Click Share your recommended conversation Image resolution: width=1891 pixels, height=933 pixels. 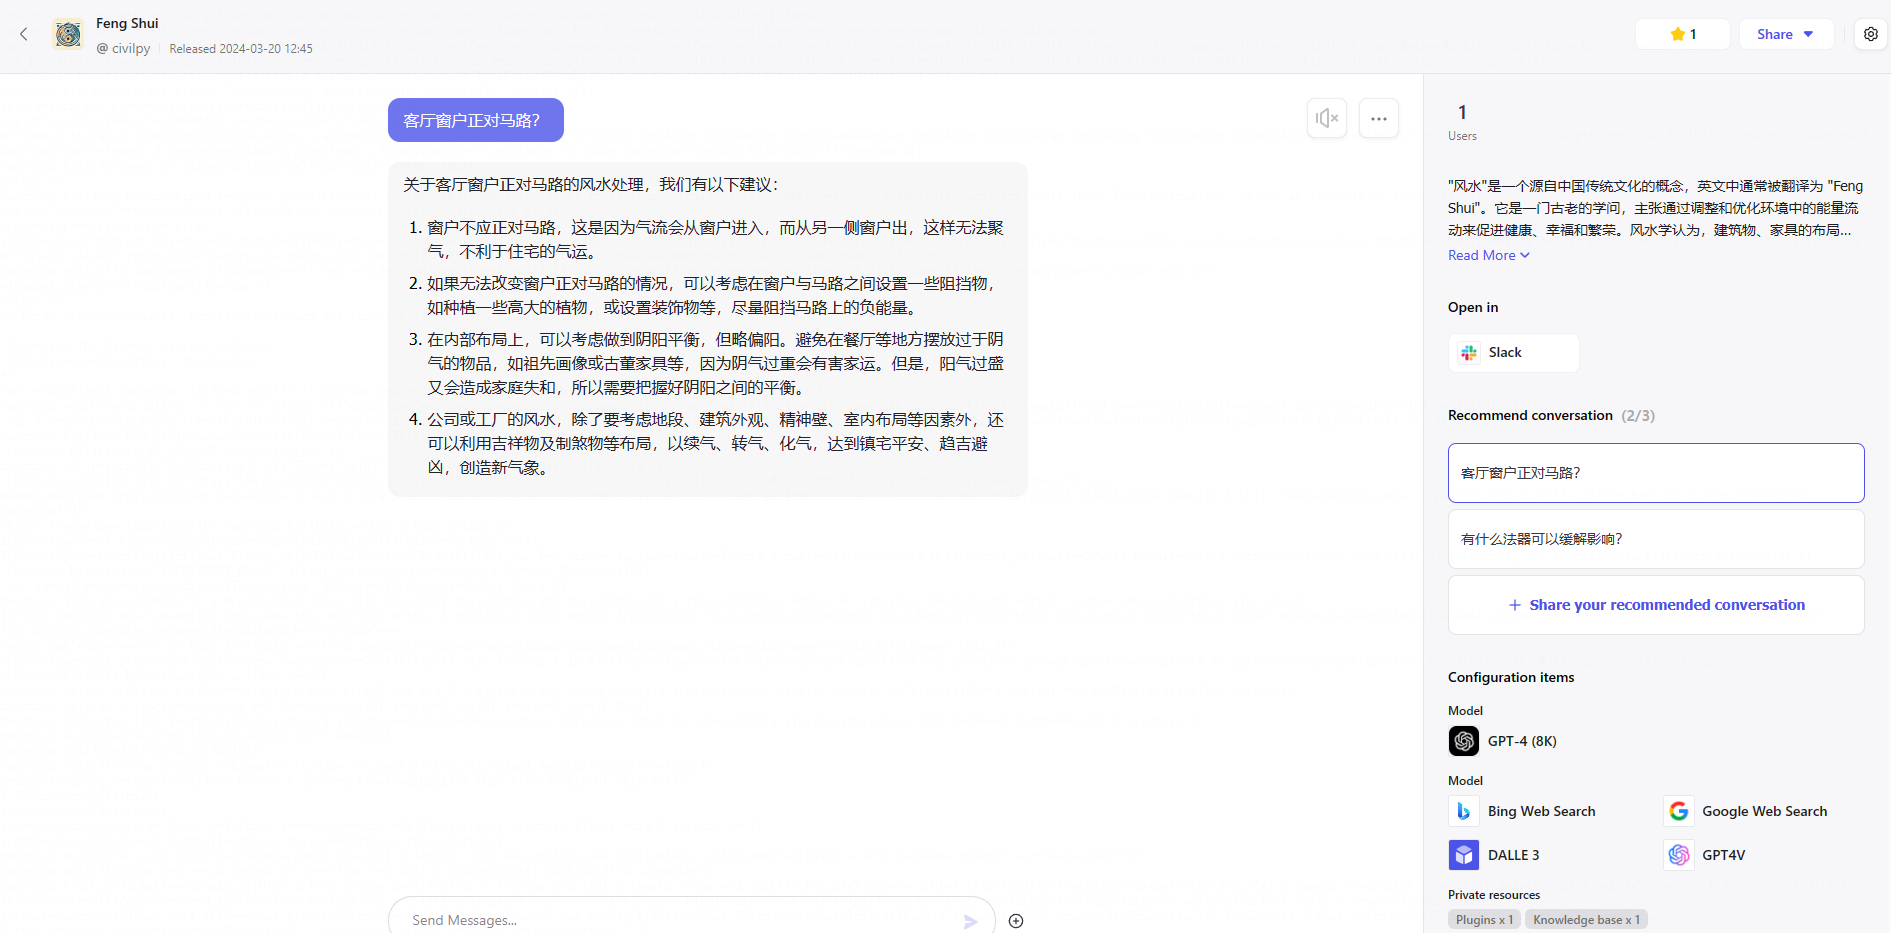click(1656, 605)
